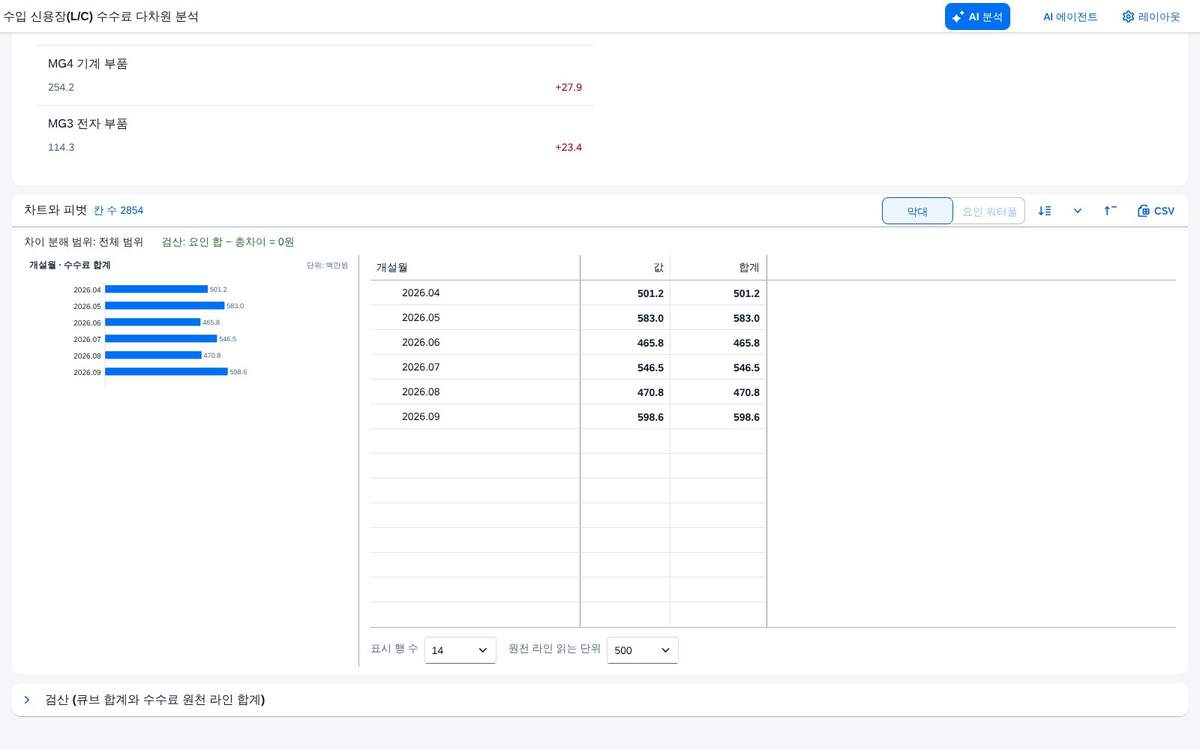
Task: Click the 합계 column header
Action: tap(718, 268)
